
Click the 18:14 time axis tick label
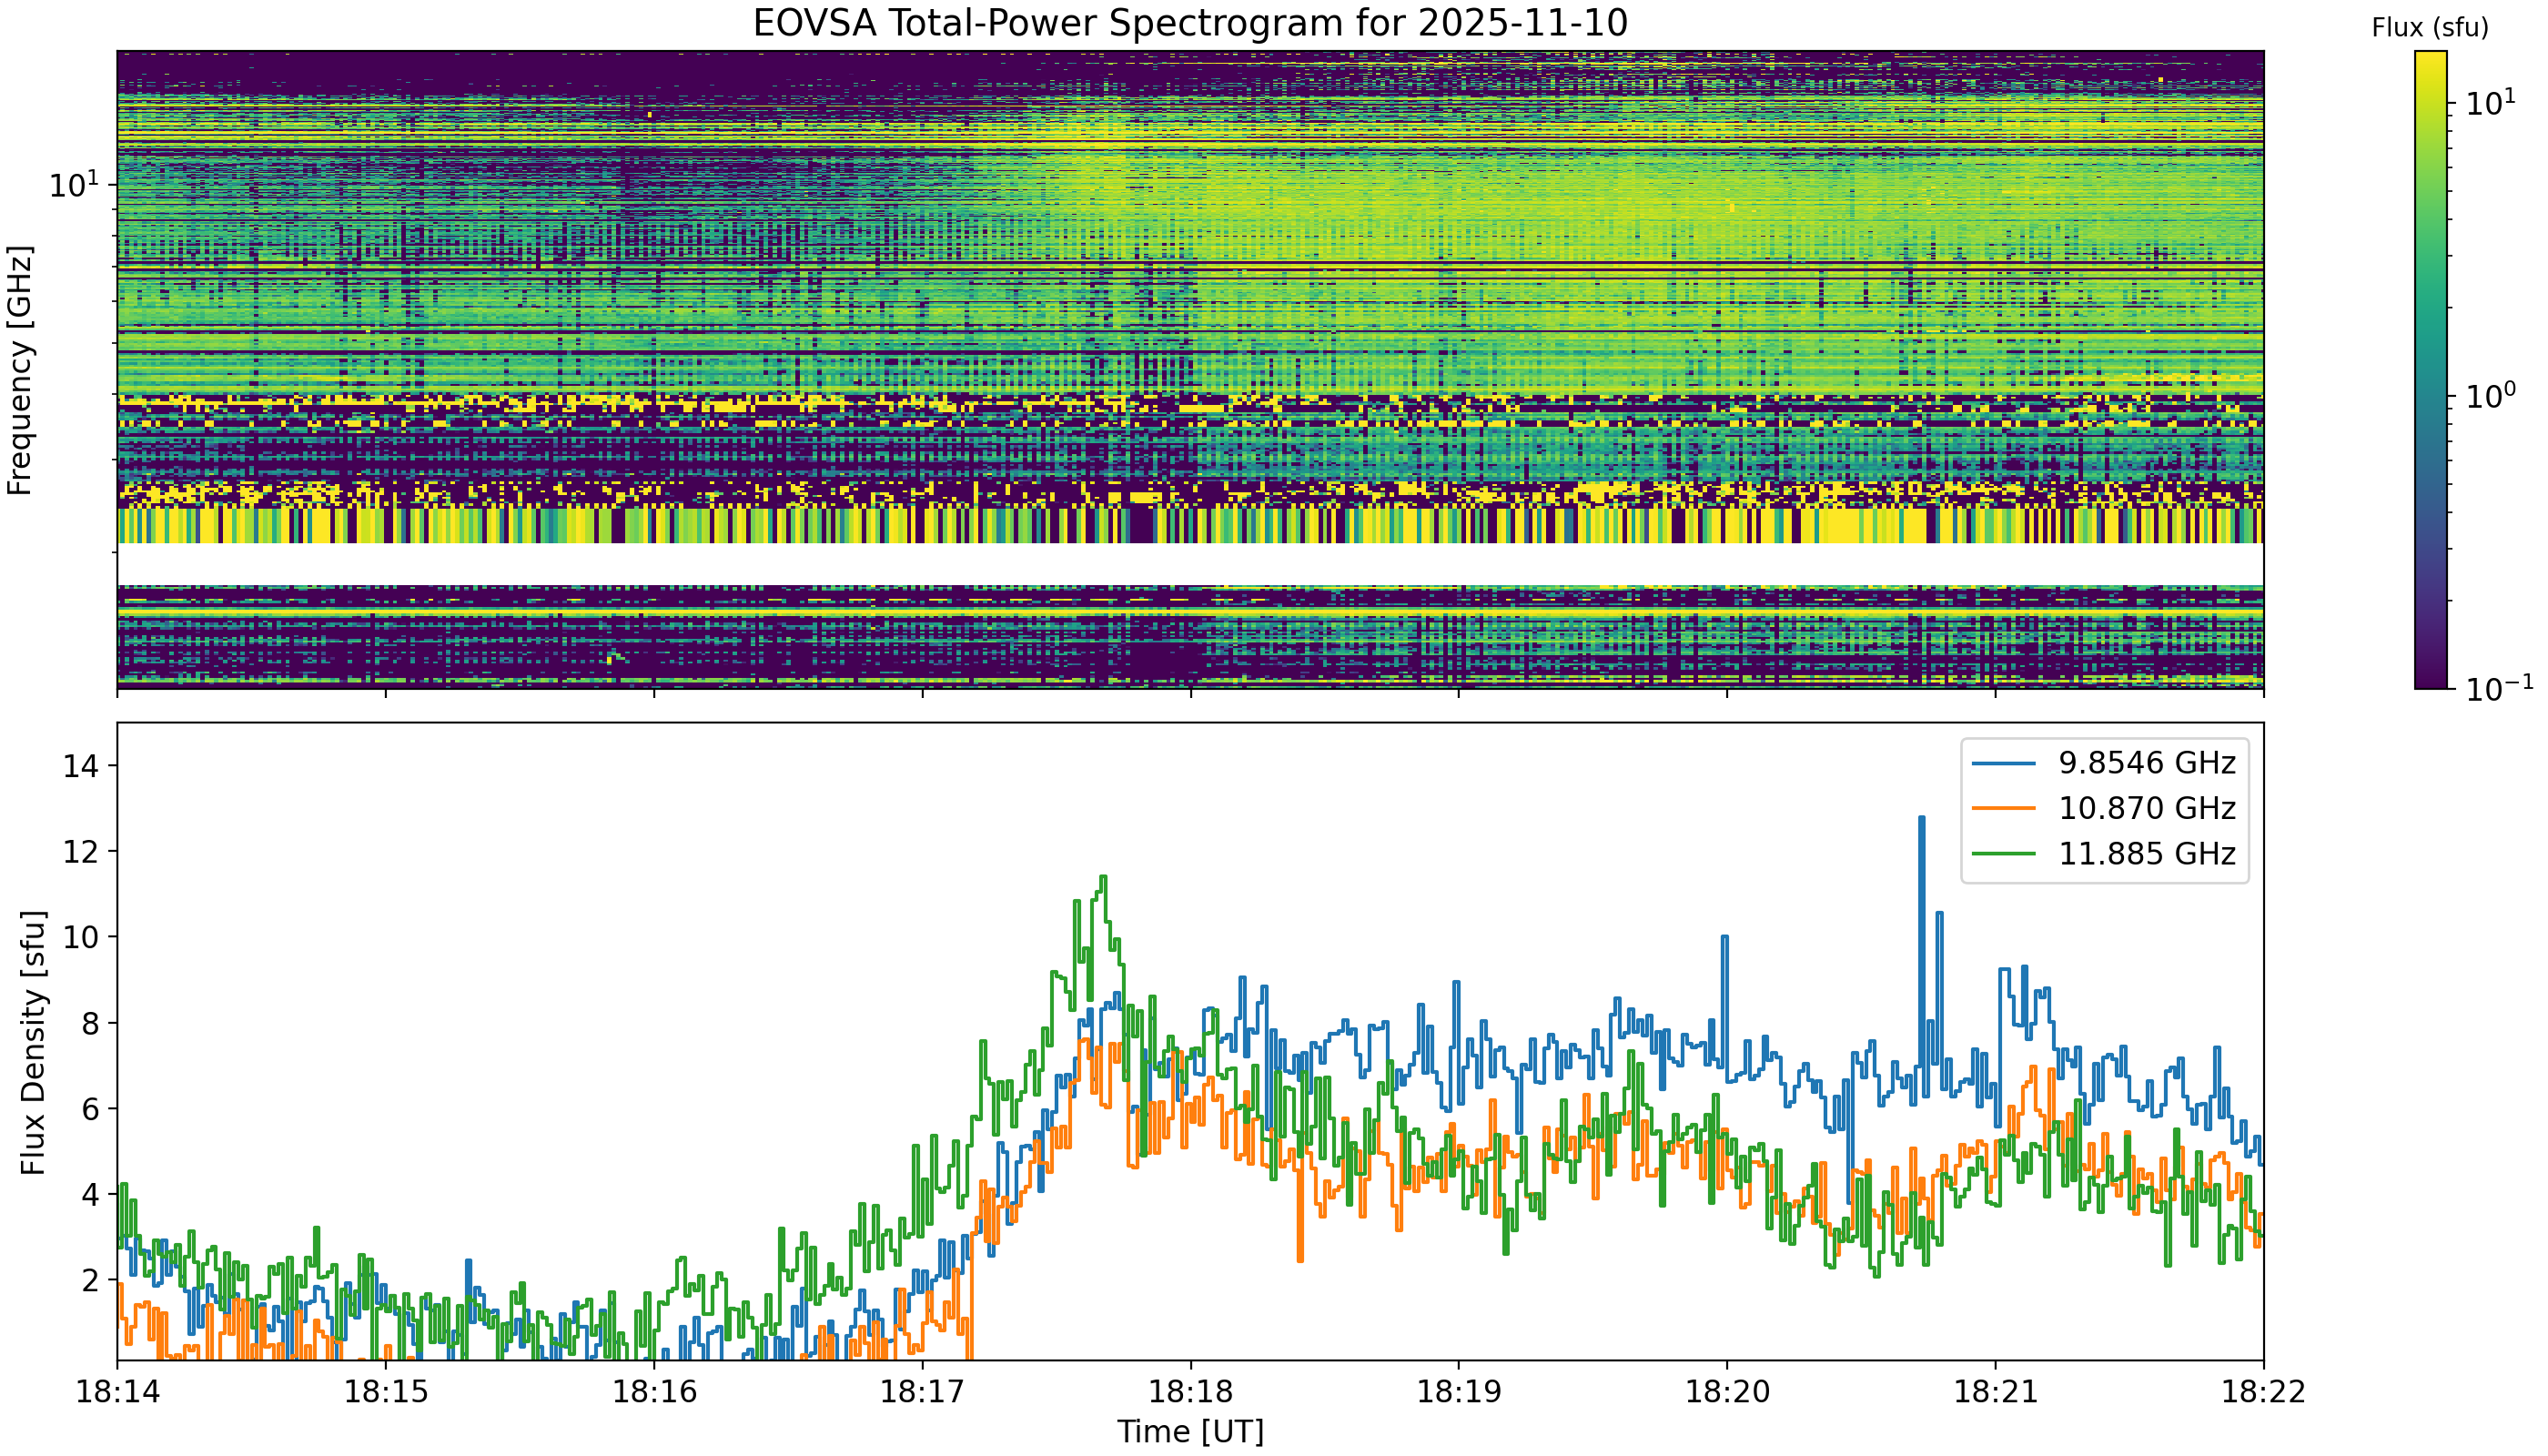click(x=117, y=1392)
